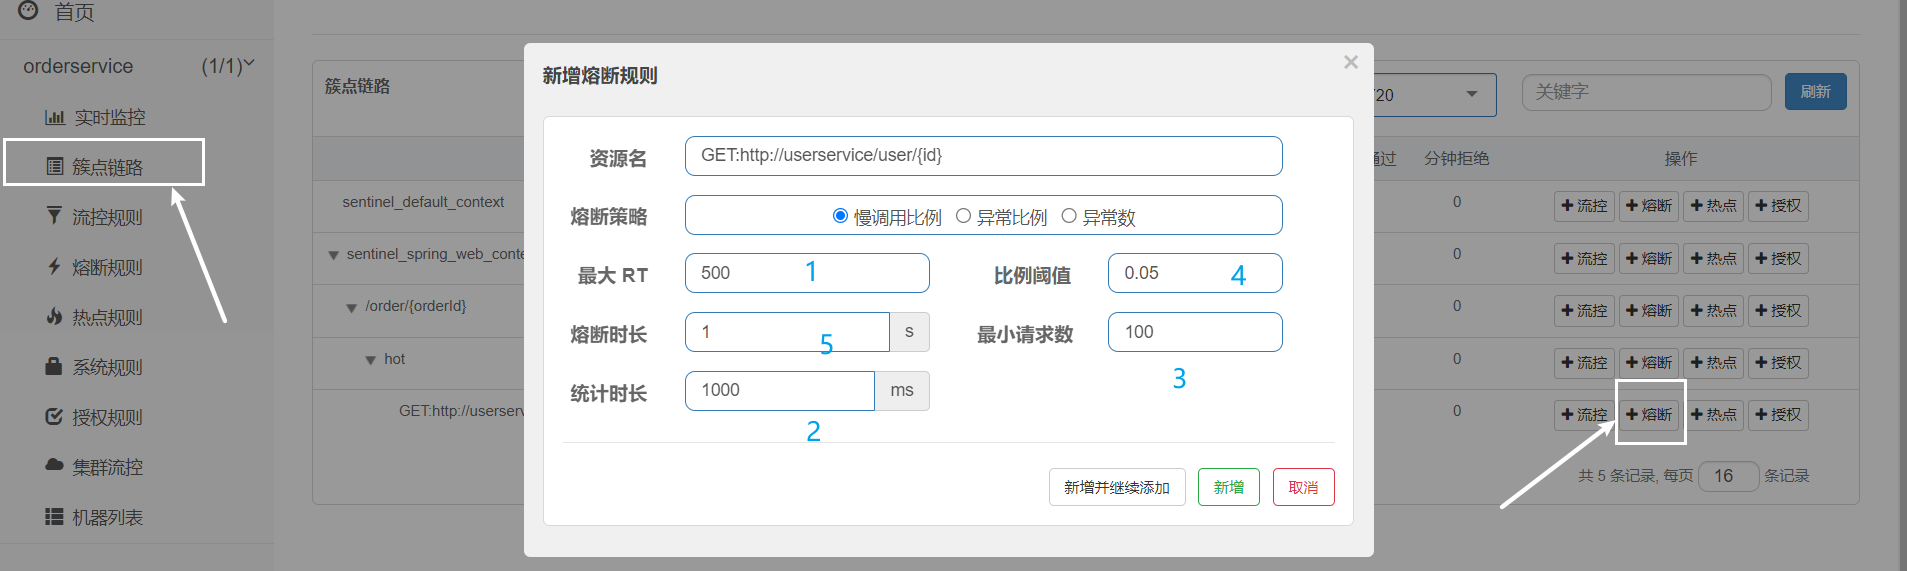Collapse the sentinel_spring_web_context tree node
The width and height of the screenshot is (1907, 571).
[333, 255]
